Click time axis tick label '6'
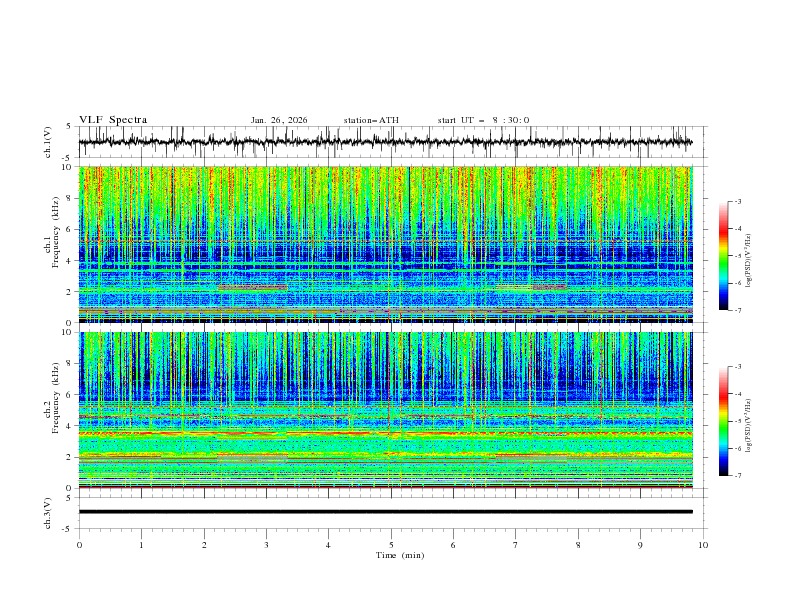792x612 pixels. [453, 545]
